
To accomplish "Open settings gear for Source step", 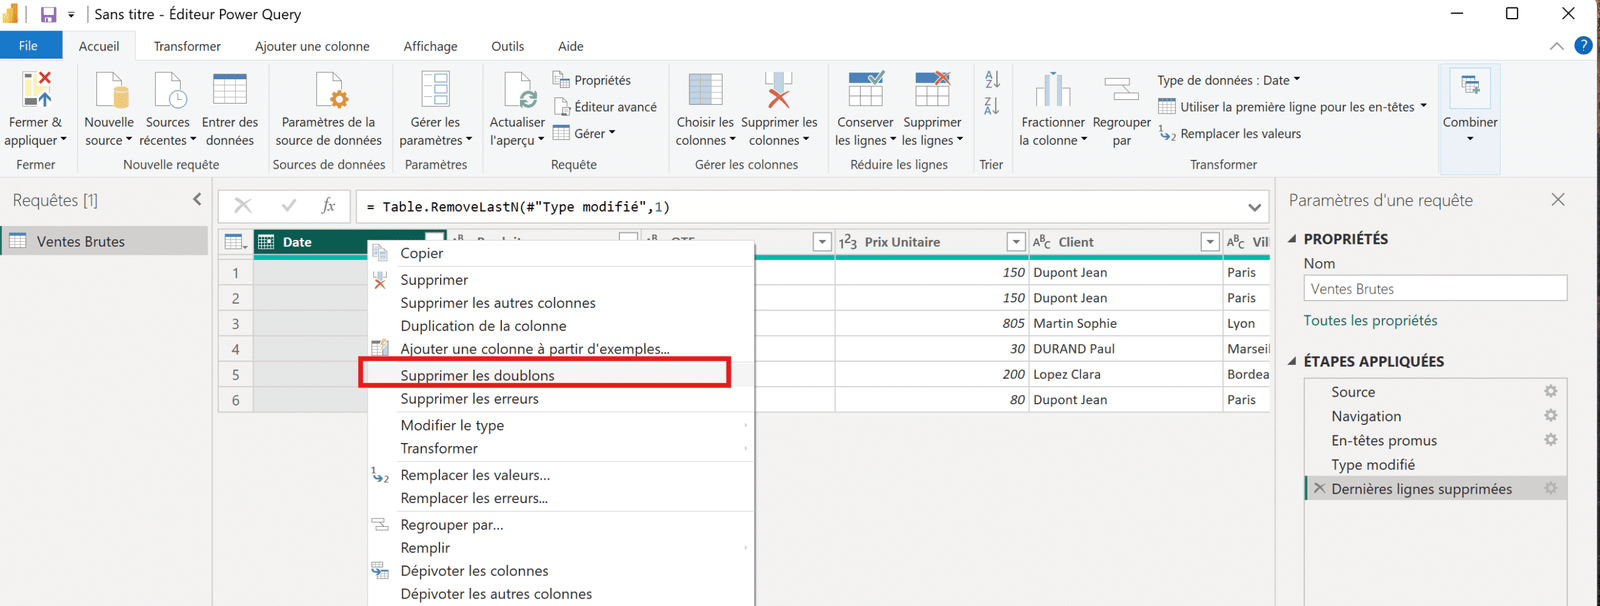I will click(1550, 391).
